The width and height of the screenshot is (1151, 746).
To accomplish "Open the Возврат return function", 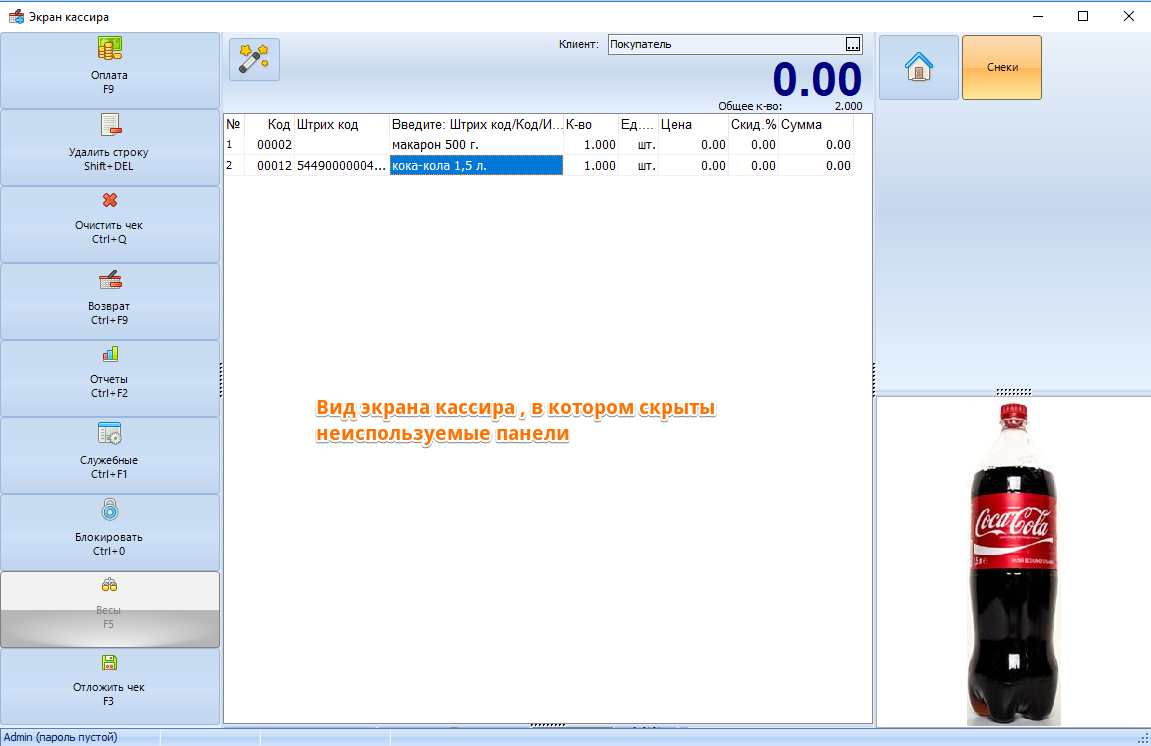I will [x=109, y=301].
